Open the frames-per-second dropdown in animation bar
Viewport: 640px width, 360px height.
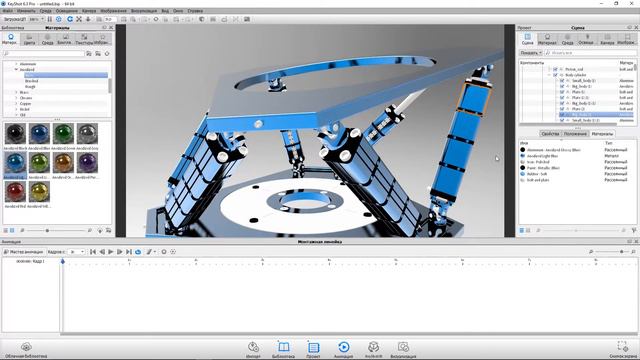76,252
